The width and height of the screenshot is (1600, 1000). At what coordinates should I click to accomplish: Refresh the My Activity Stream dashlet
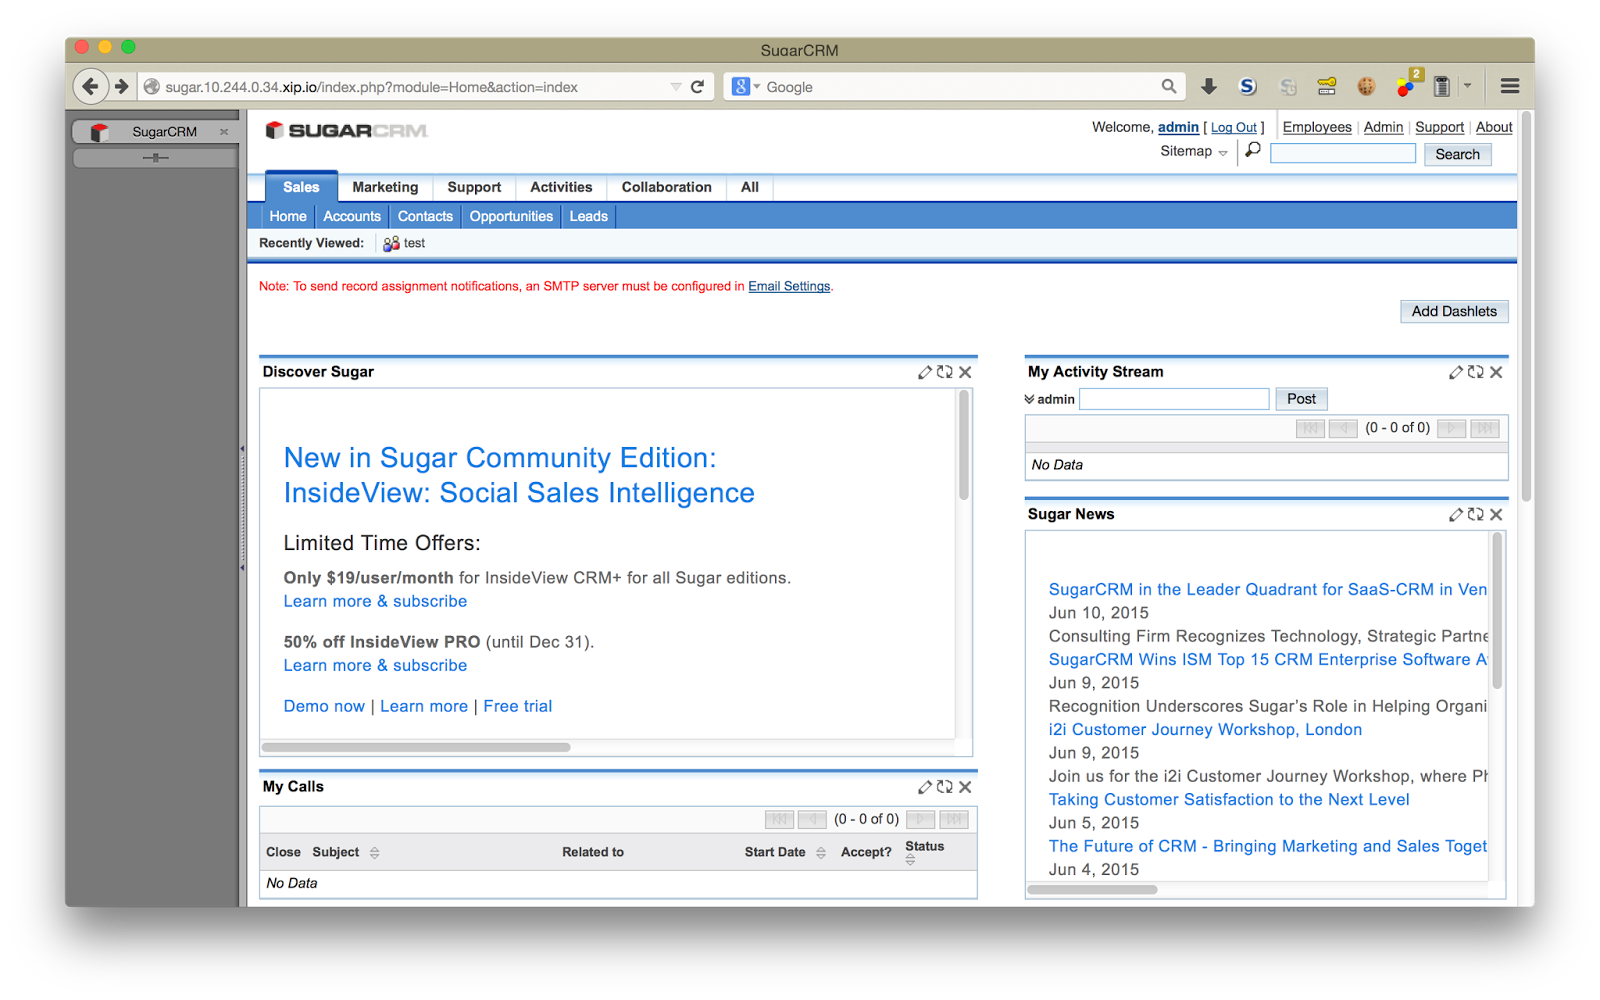click(x=1476, y=372)
